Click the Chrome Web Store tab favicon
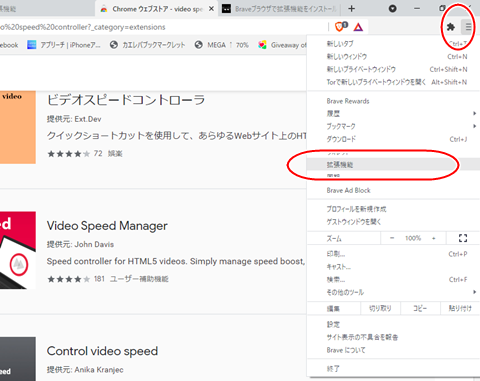This screenshot has height=381, width=480. tap(104, 9)
